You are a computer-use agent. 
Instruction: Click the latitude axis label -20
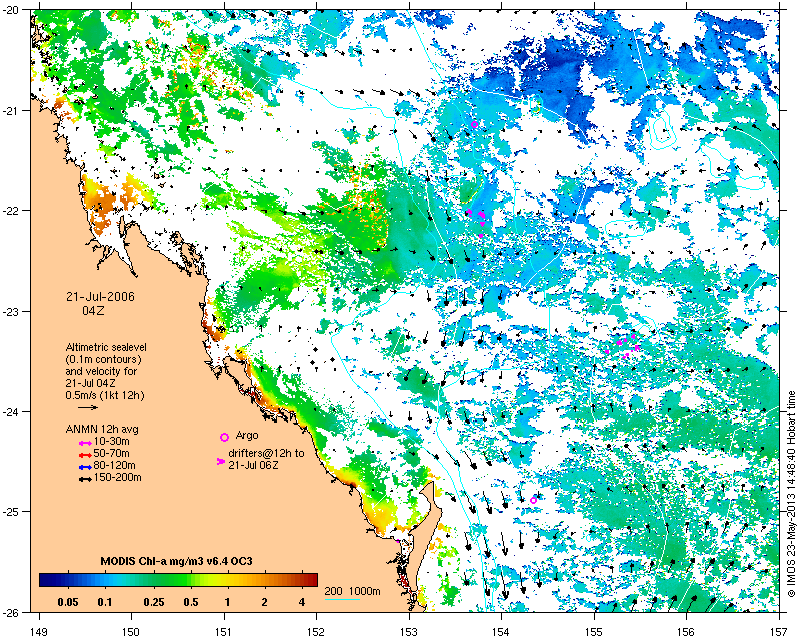(11, 11)
